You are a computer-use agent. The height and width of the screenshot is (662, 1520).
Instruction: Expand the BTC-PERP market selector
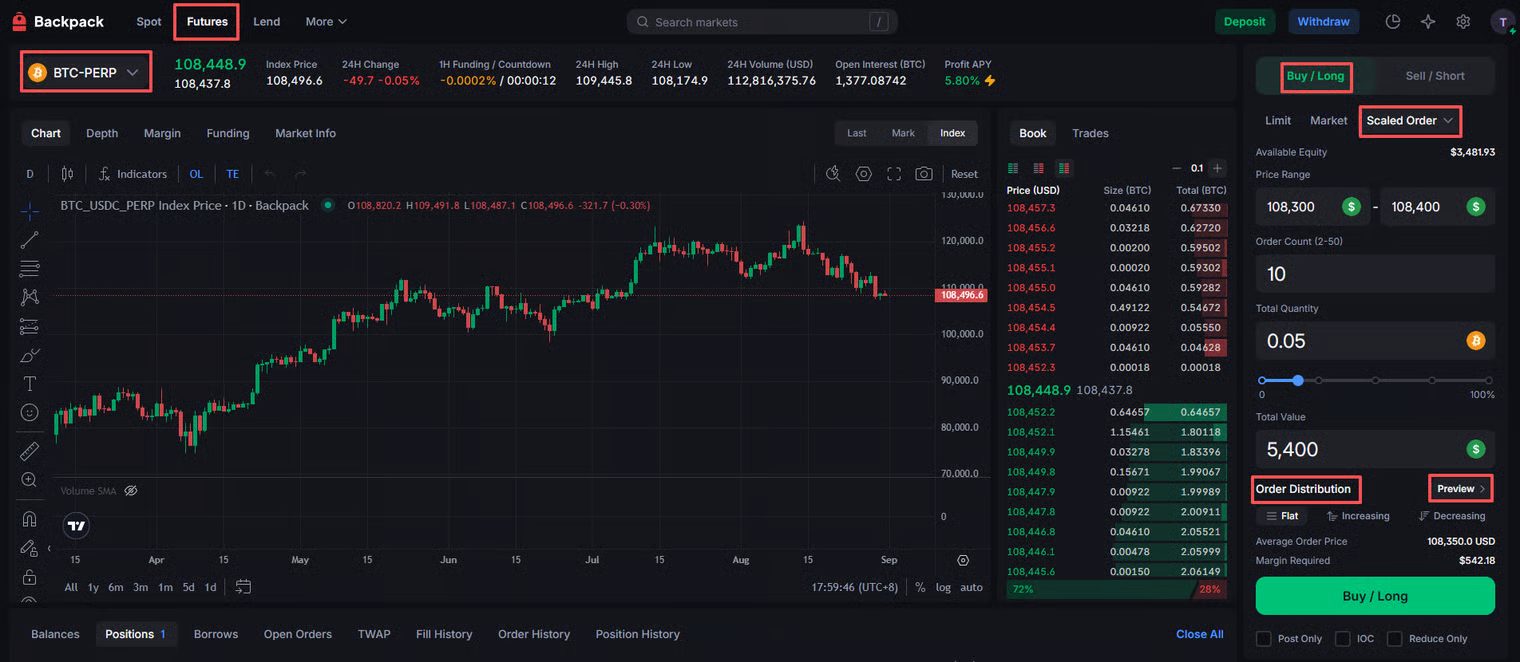pos(86,72)
